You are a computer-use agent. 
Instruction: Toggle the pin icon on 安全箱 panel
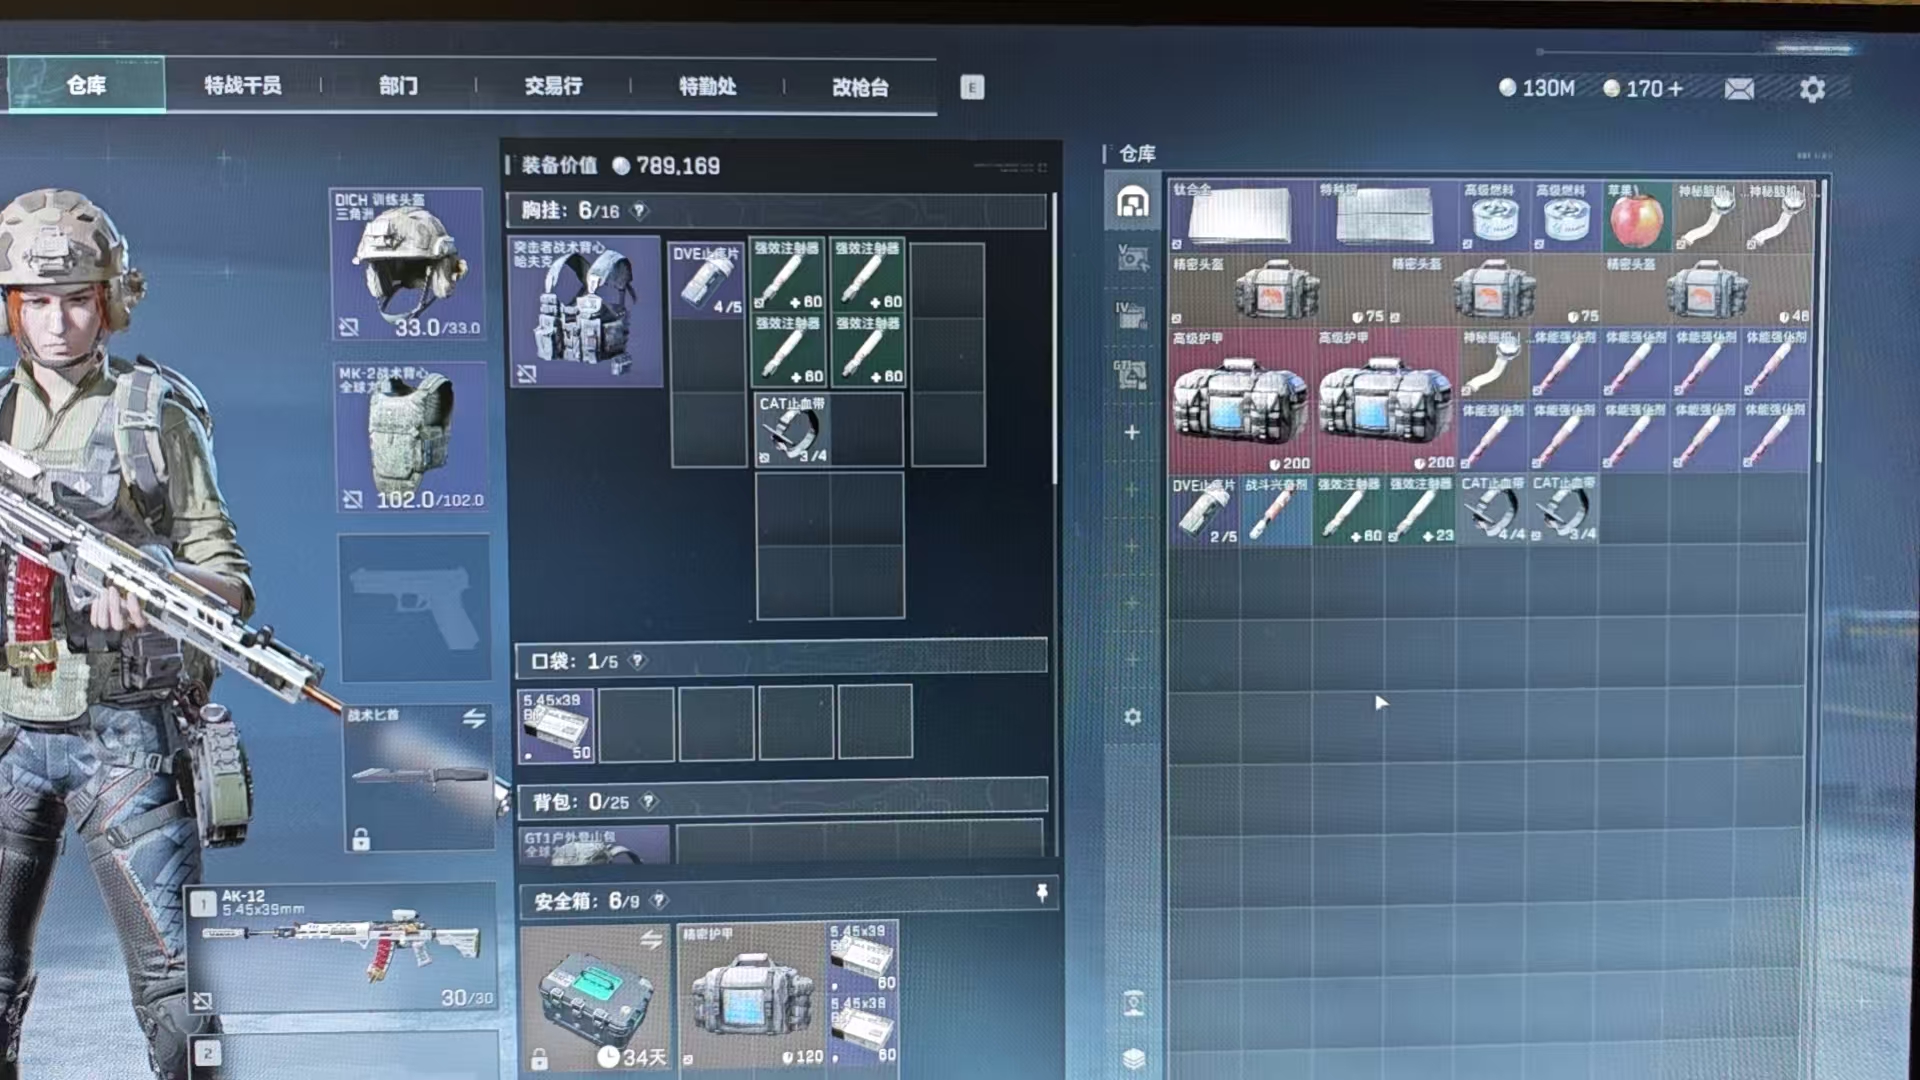pos(1041,893)
